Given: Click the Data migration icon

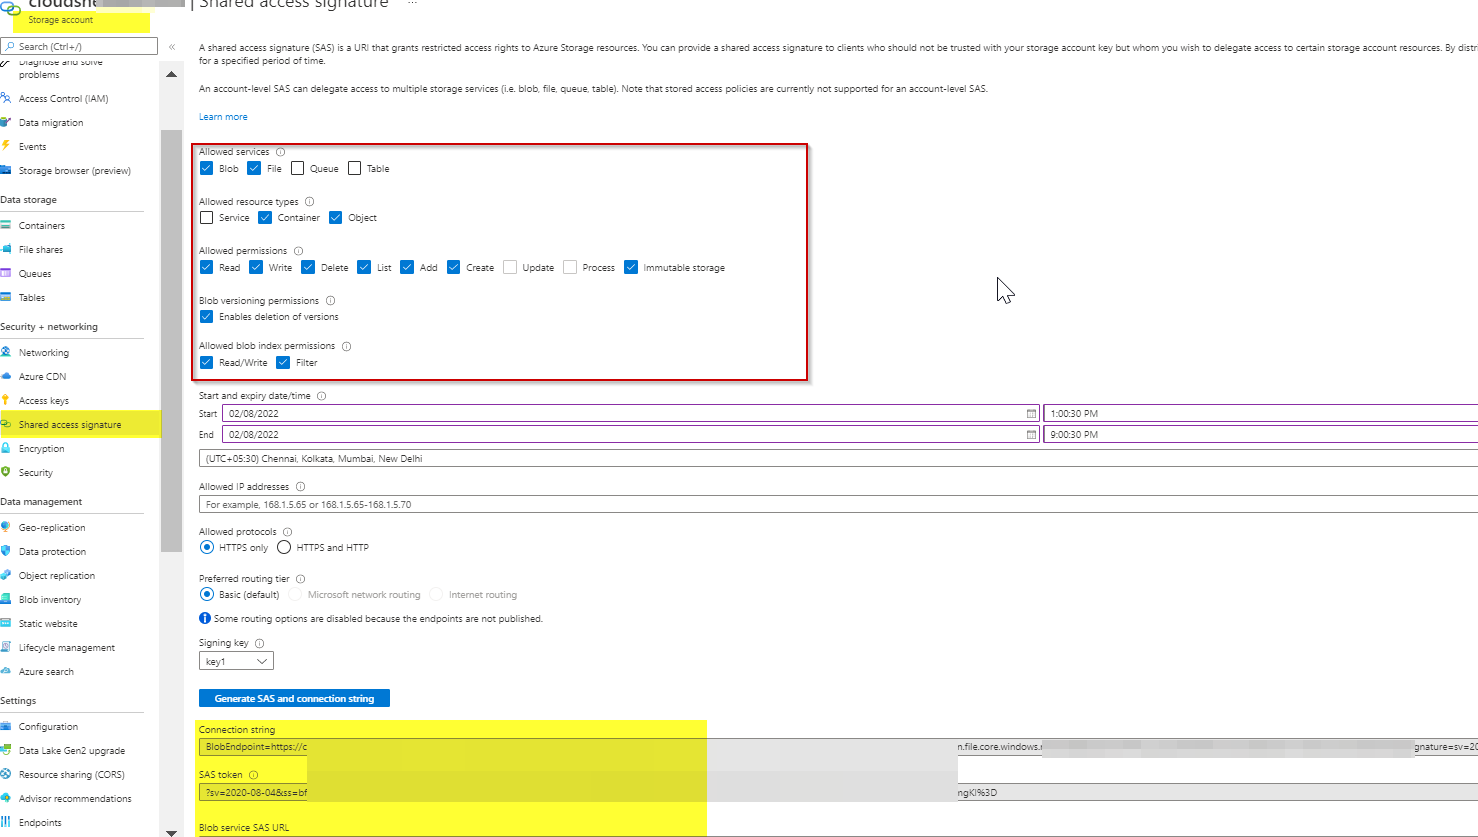Looking at the screenshot, I should [x=7, y=122].
